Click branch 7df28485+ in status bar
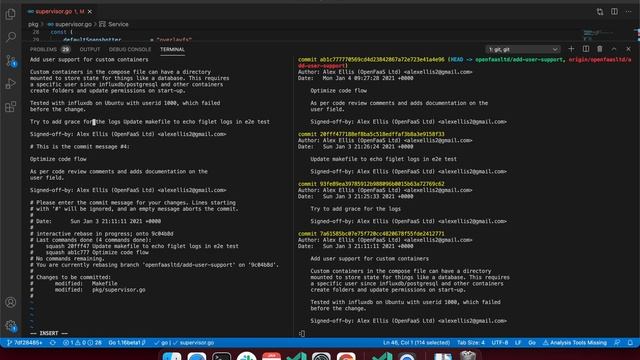 tap(24, 342)
